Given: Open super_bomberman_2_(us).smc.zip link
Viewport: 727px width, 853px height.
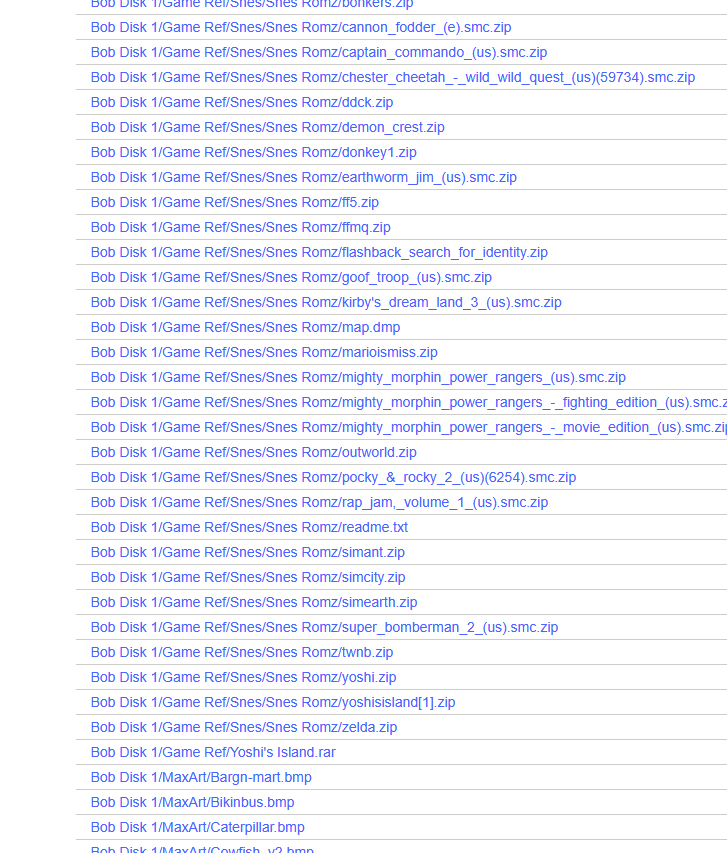Looking at the screenshot, I should (324, 628).
